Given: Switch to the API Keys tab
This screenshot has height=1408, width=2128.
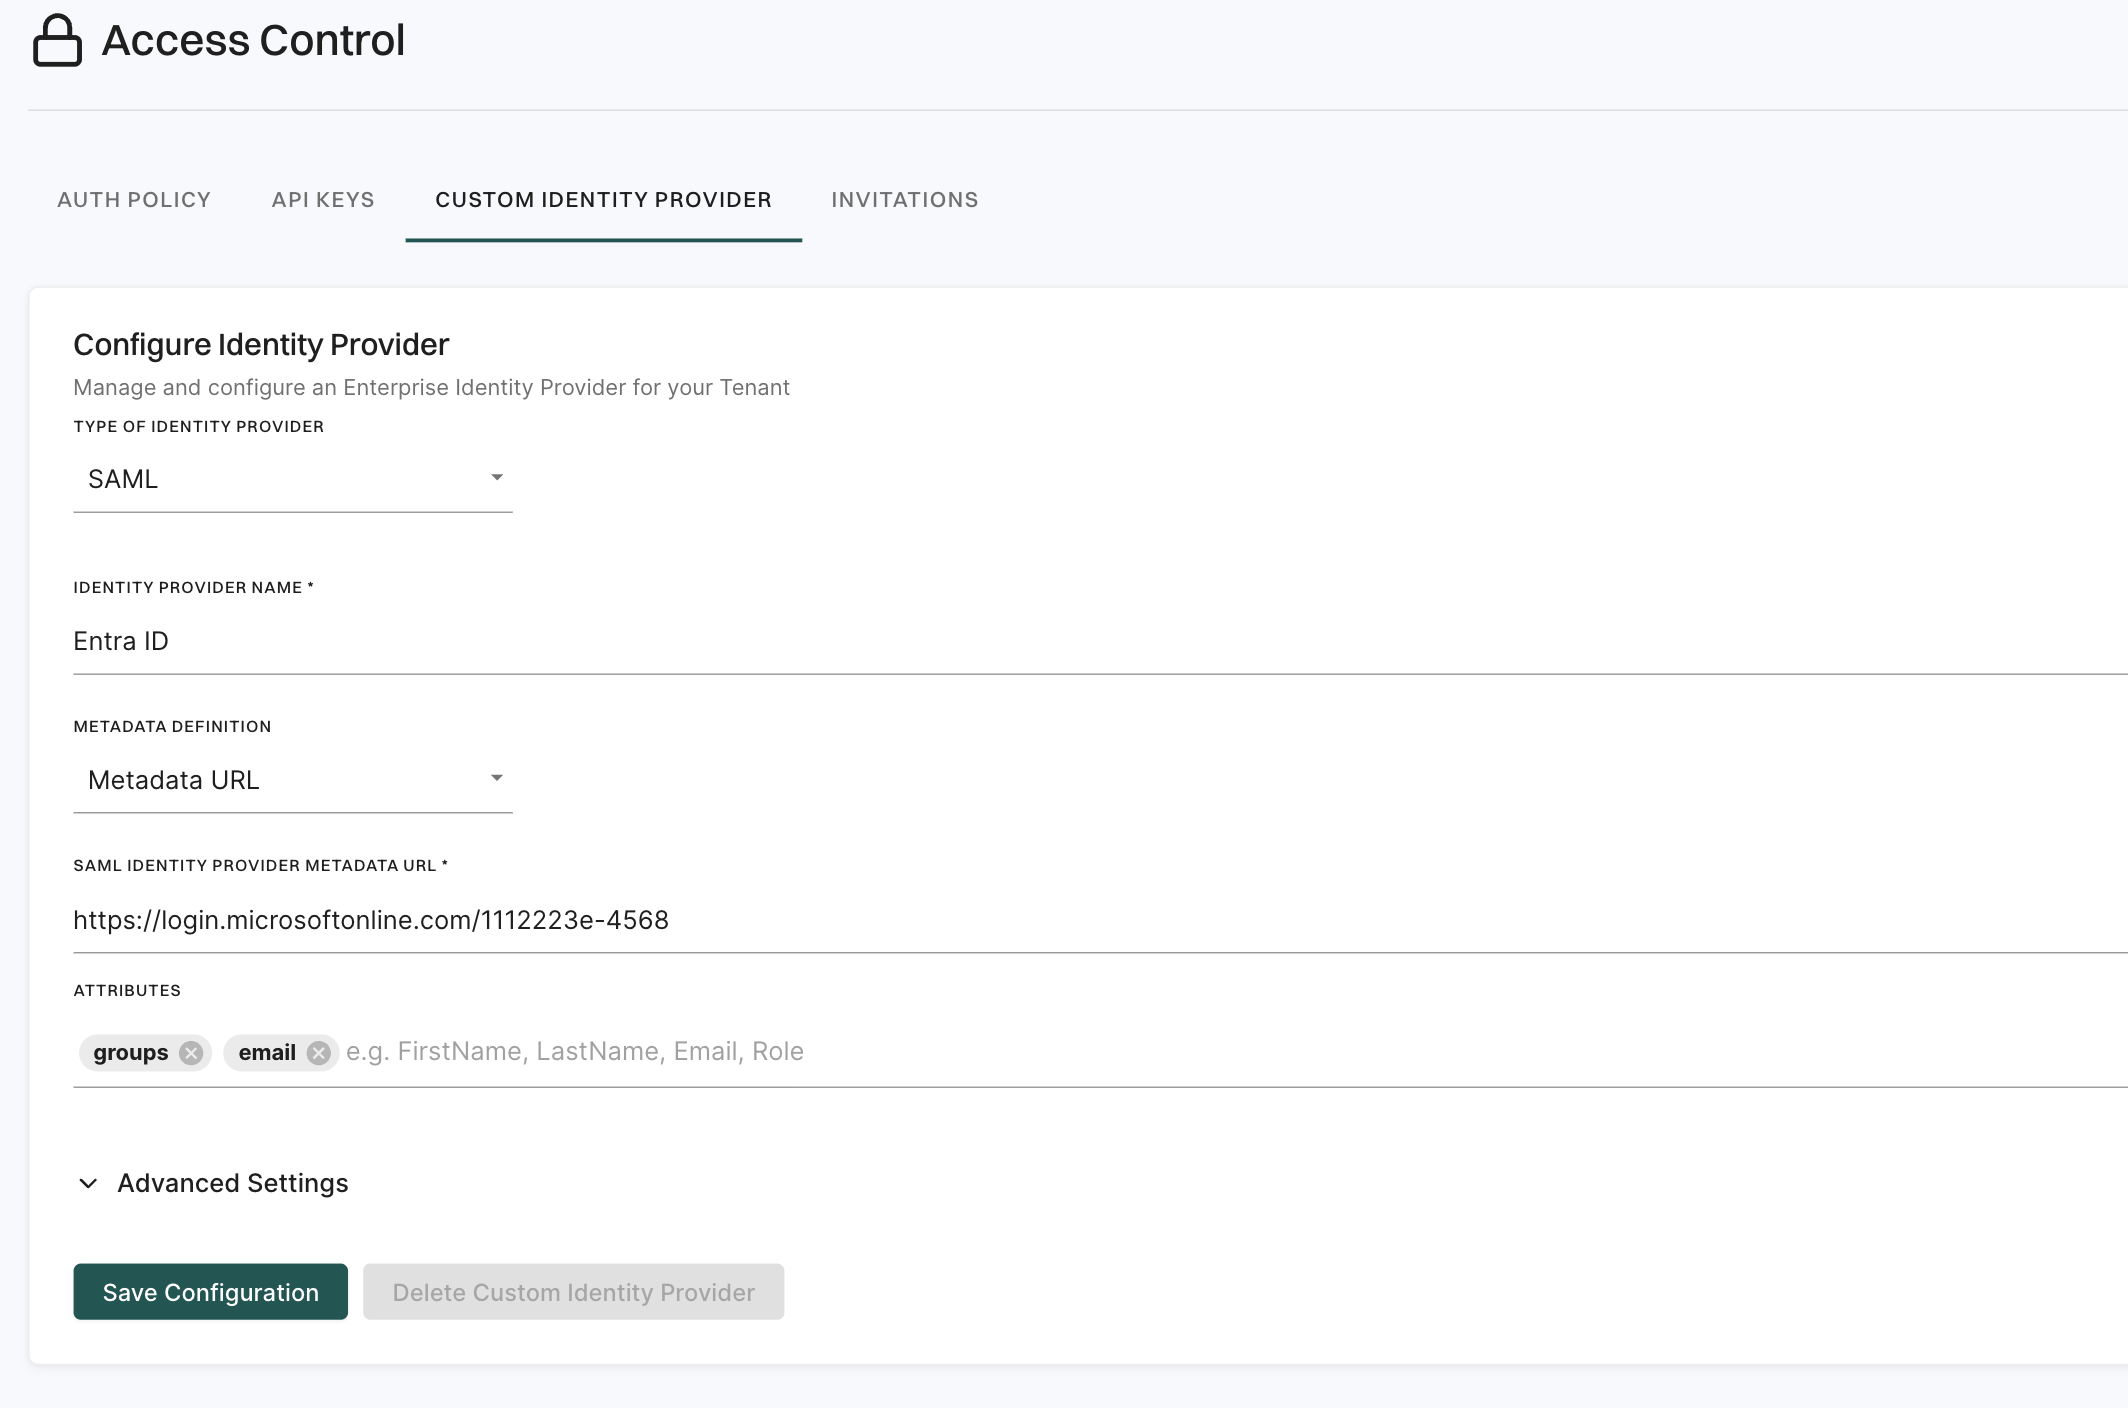Looking at the screenshot, I should 322,199.
